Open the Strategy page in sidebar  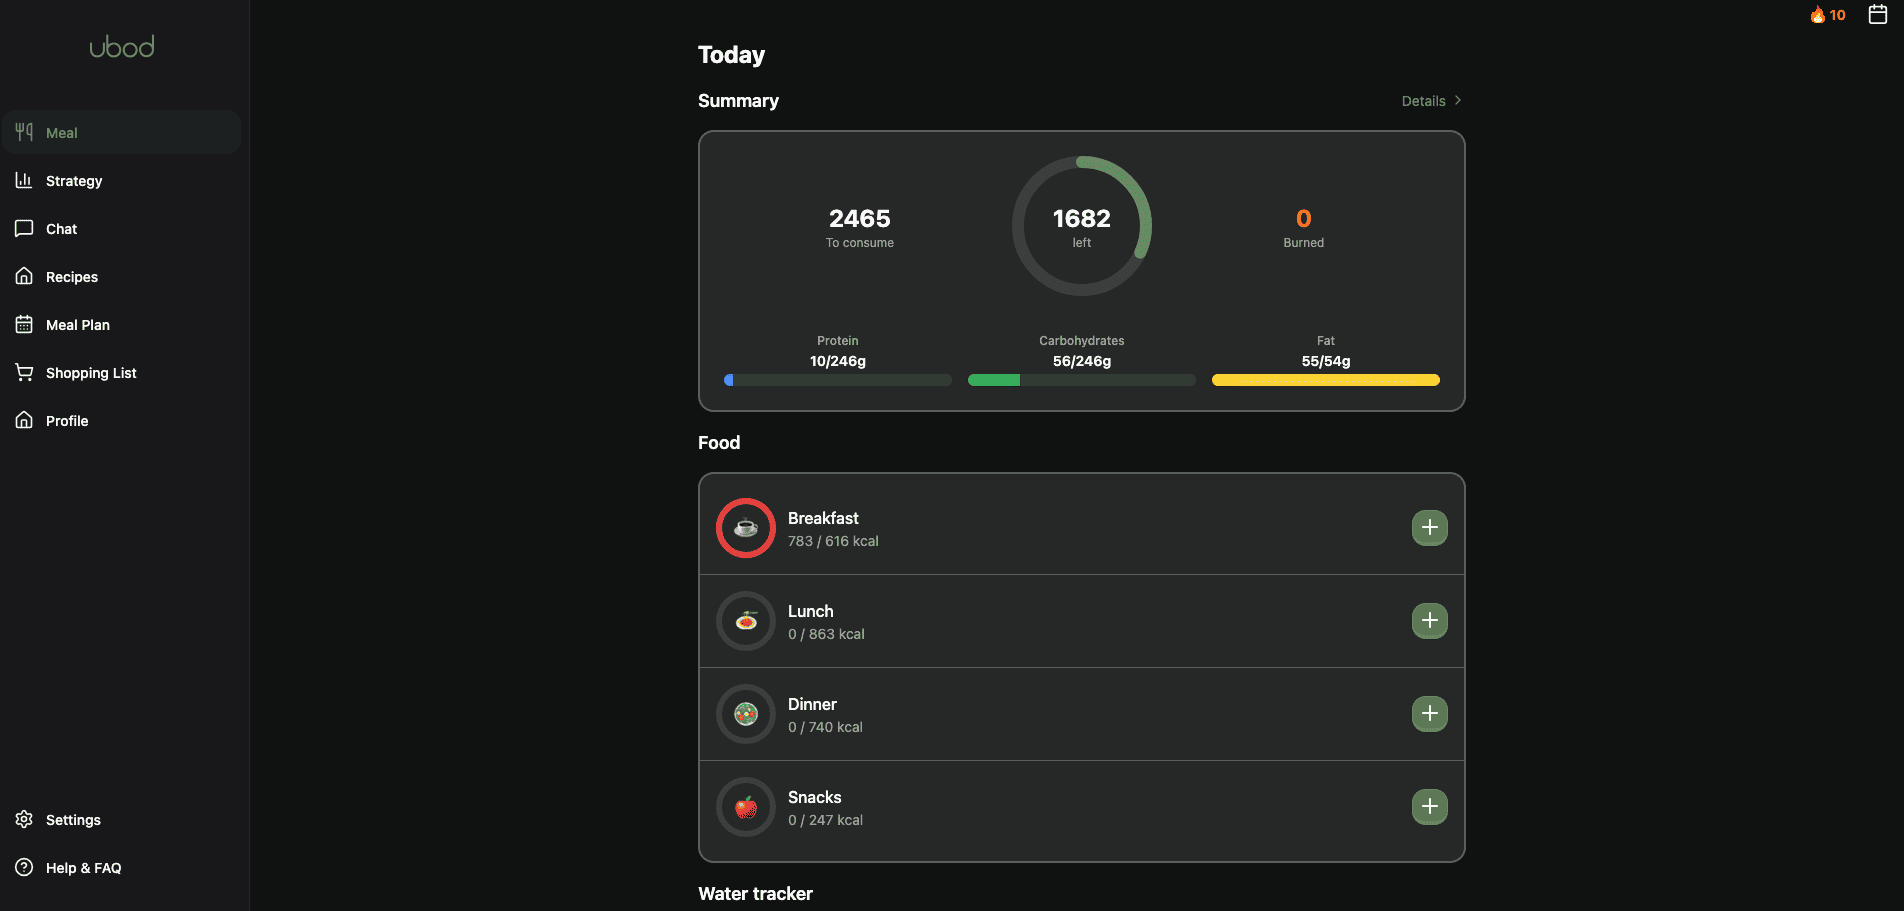[74, 181]
